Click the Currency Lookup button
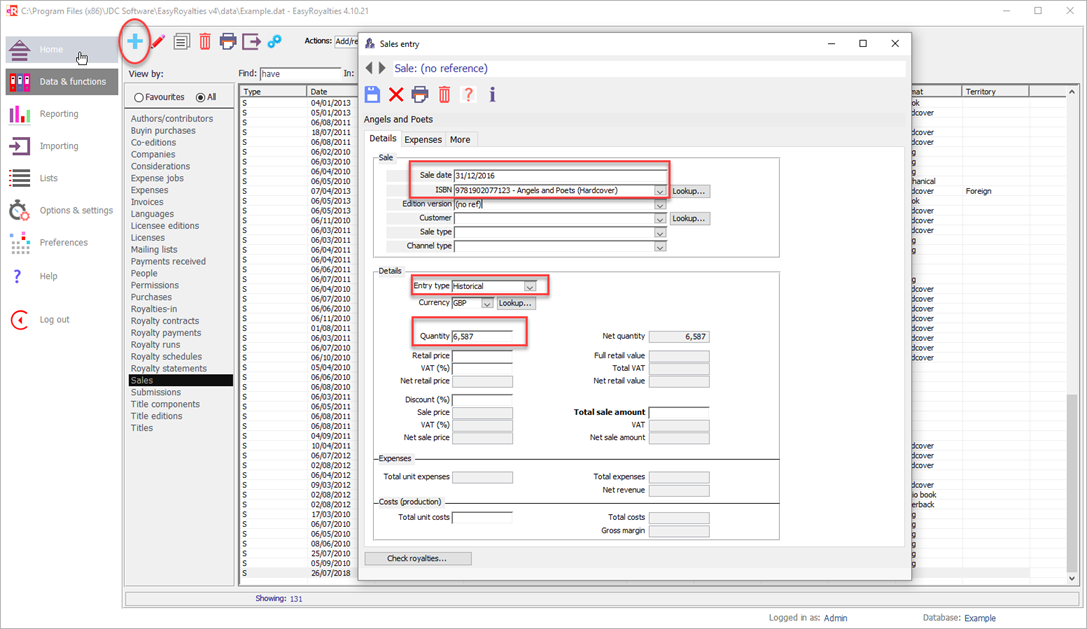 [515, 303]
